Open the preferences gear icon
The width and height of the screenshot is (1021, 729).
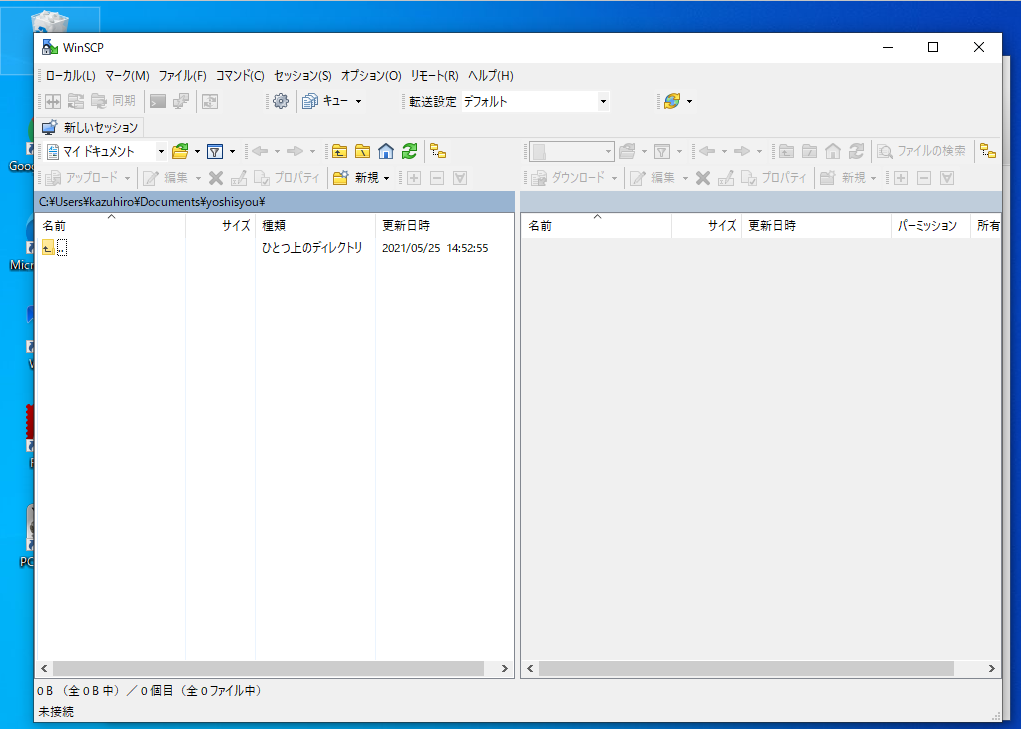tap(281, 101)
